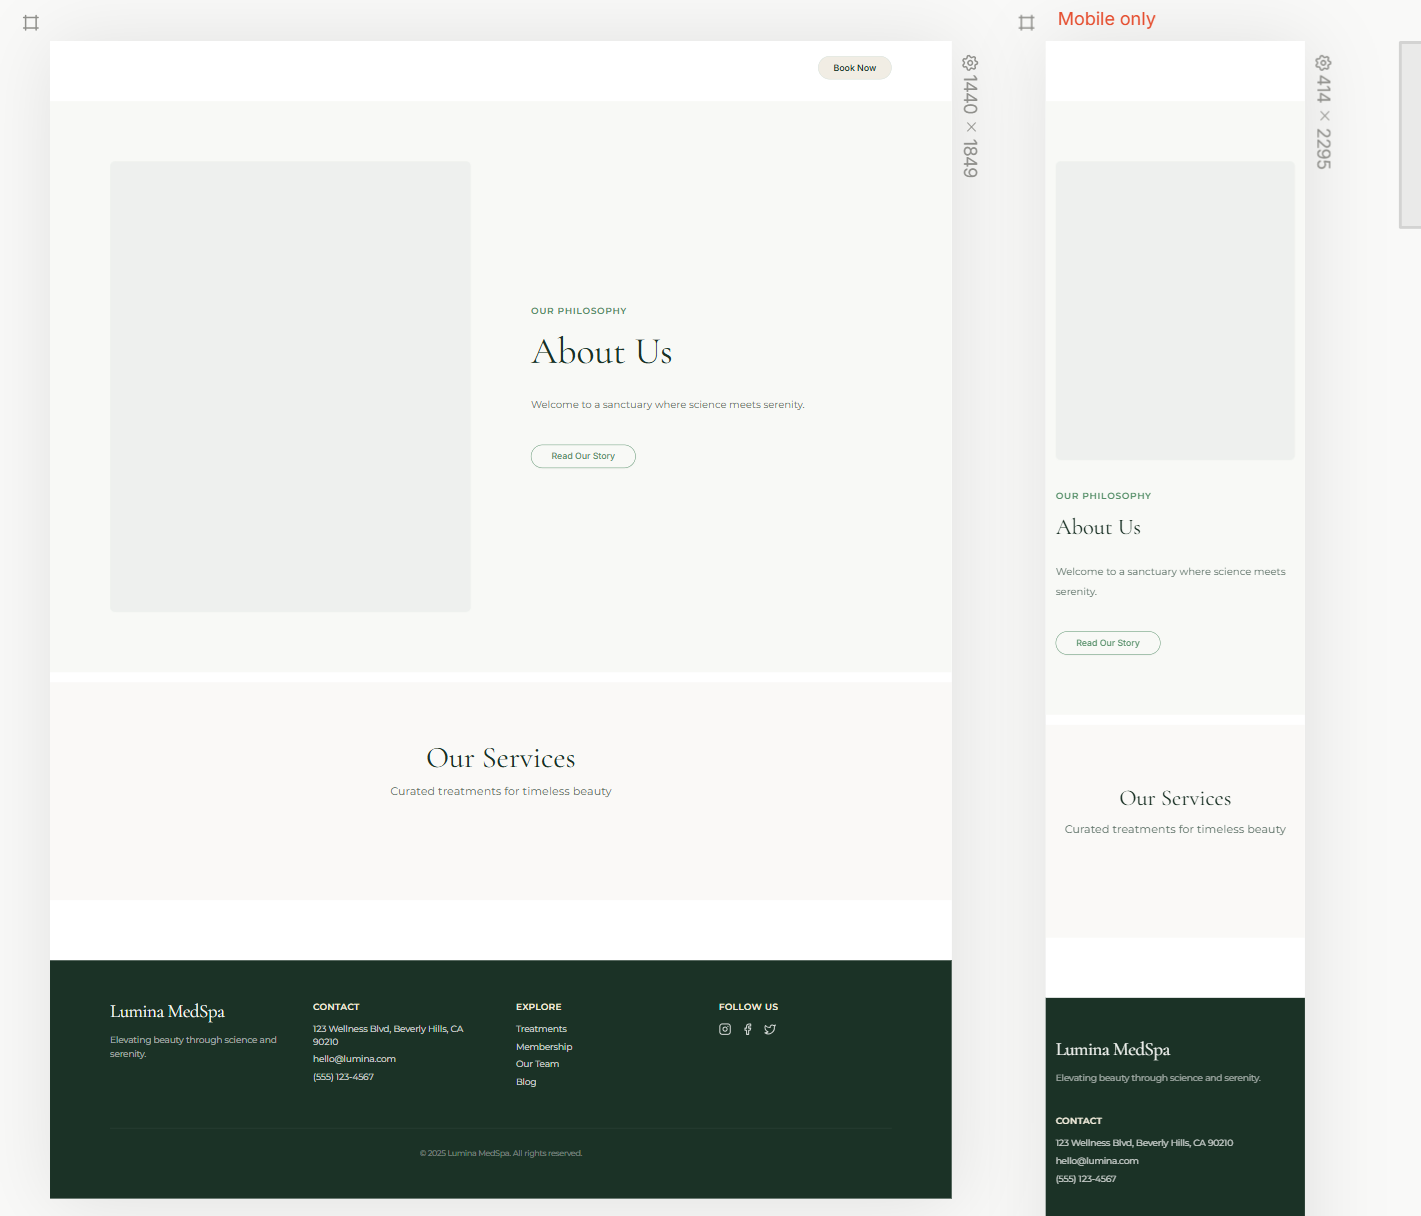The image size is (1421, 1216).
Task: Select the Mobile only frame label
Action: click(x=1106, y=19)
